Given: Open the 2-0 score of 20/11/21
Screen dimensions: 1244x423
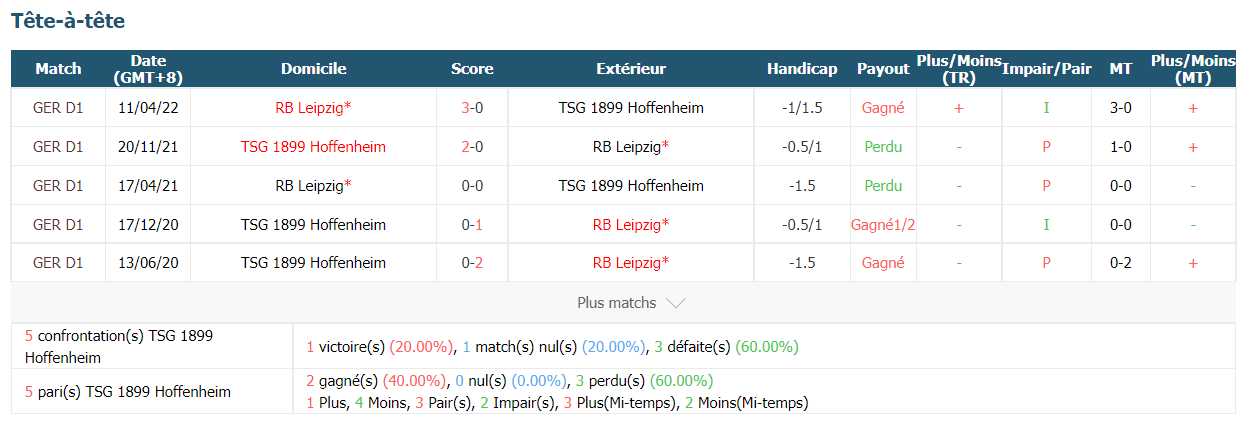Looking at the screenshot, I should 472,147.
